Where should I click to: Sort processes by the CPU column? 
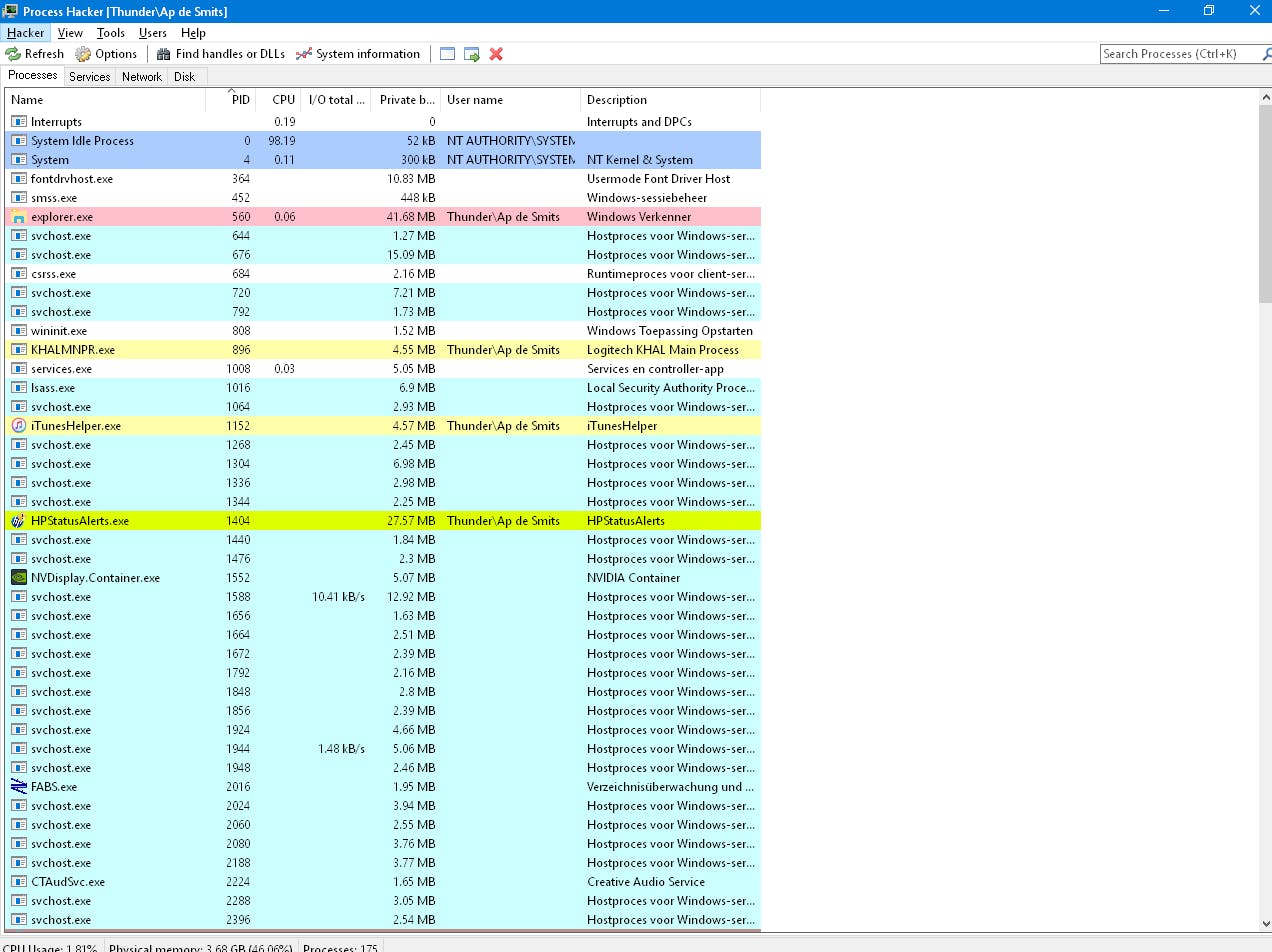(x=281, y=100)
